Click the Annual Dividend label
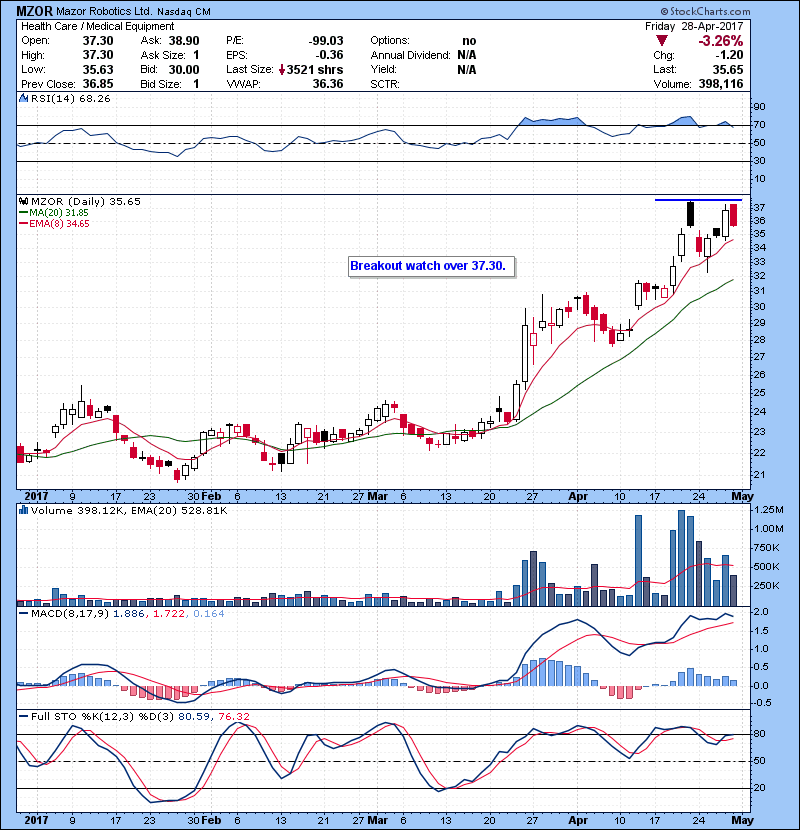 (x=411, y=55)
